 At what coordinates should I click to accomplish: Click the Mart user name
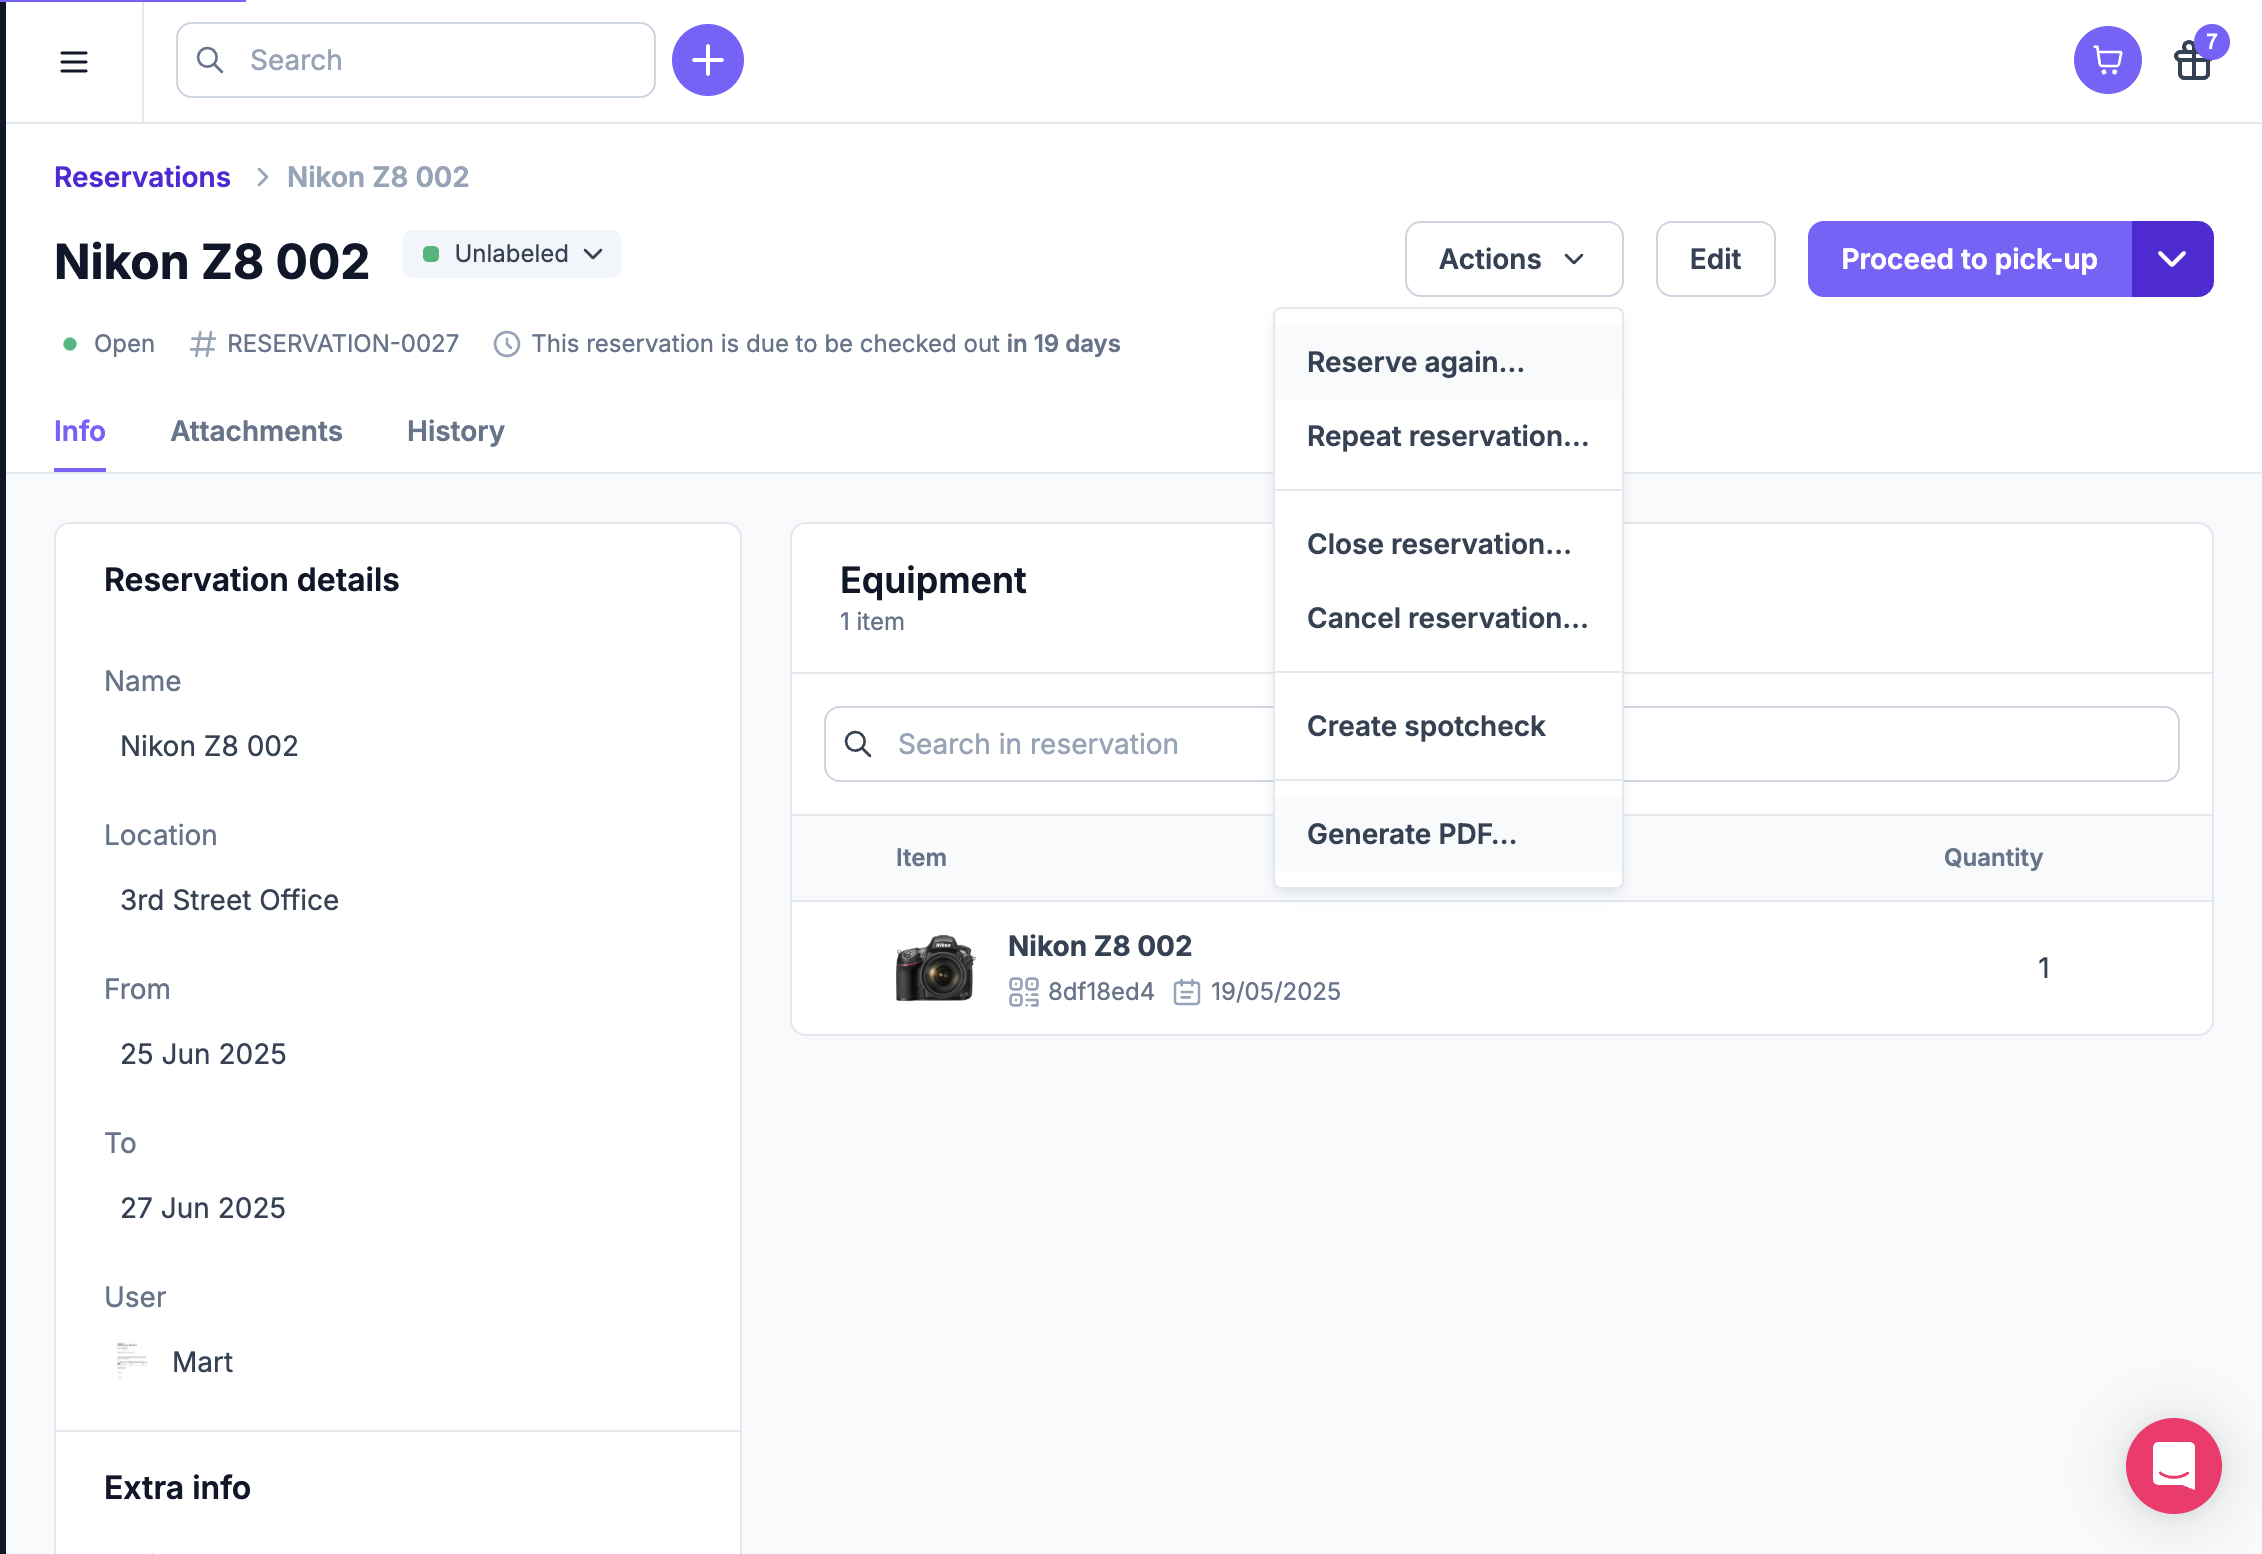[x=202, y=1362]
